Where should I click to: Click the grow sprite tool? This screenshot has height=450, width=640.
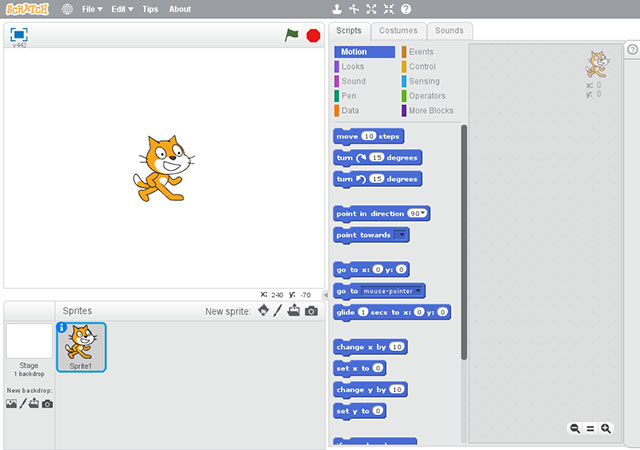point(372,9)
